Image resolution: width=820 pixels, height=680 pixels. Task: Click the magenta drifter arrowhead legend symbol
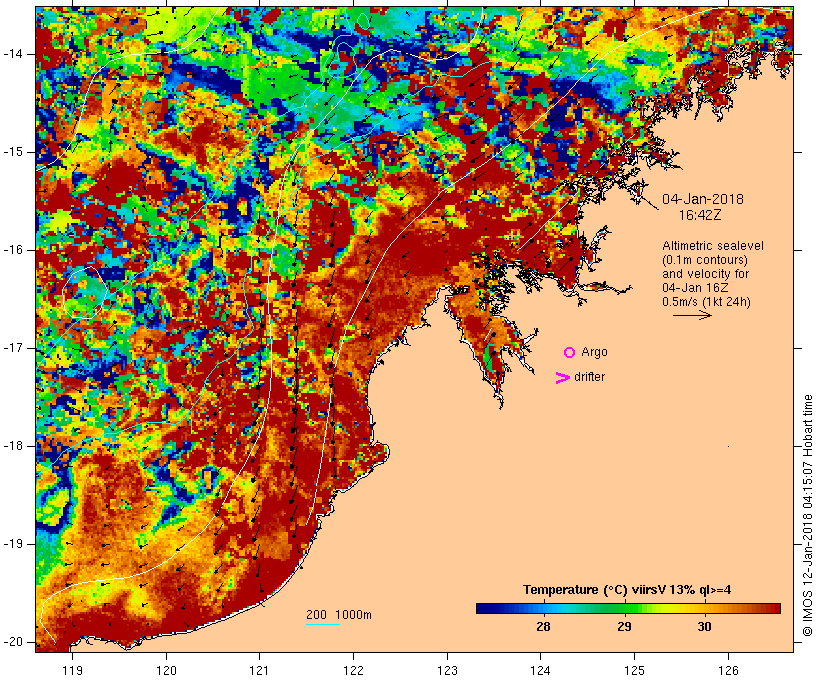tap(563, 378)
